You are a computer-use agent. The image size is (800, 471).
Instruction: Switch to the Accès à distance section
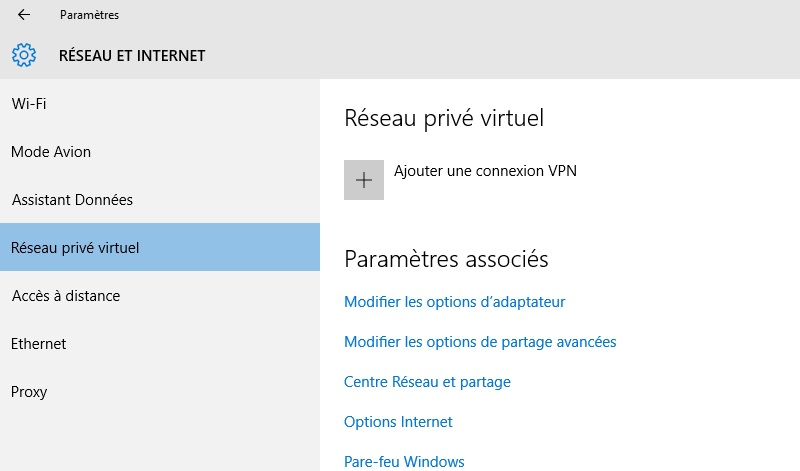[x=160, y=295]
